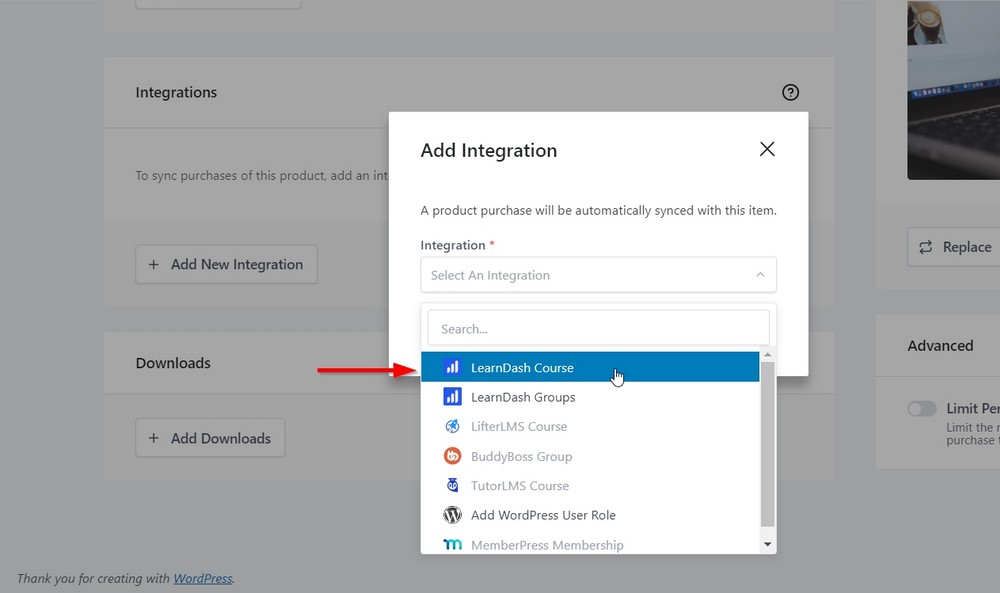This screenshot has width=1000, height=593.
Task: Open the Integrations help question mark
Action: (790, 92)
